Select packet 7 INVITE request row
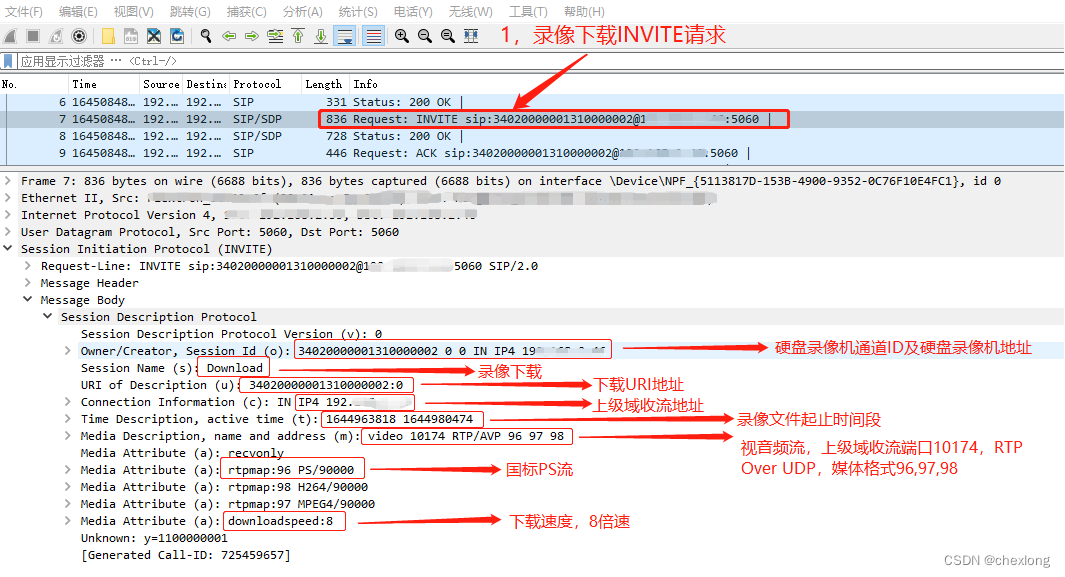 click(532, 119)
